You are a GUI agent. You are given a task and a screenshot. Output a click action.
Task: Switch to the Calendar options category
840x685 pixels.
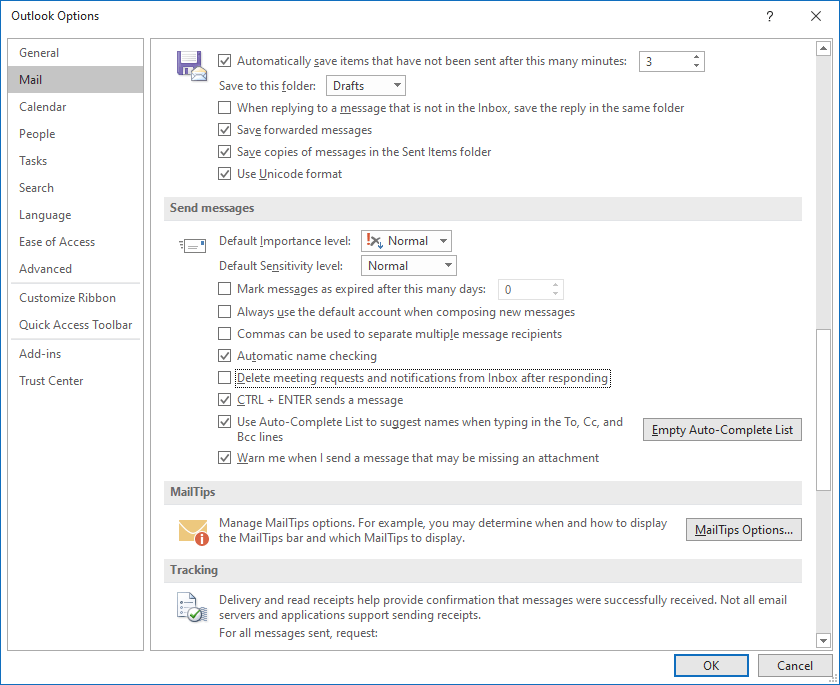43,107
